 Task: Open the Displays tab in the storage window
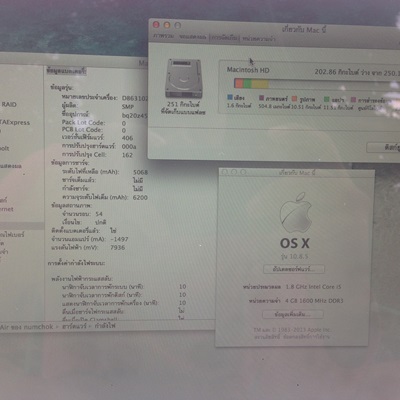(x=193, y=37)
